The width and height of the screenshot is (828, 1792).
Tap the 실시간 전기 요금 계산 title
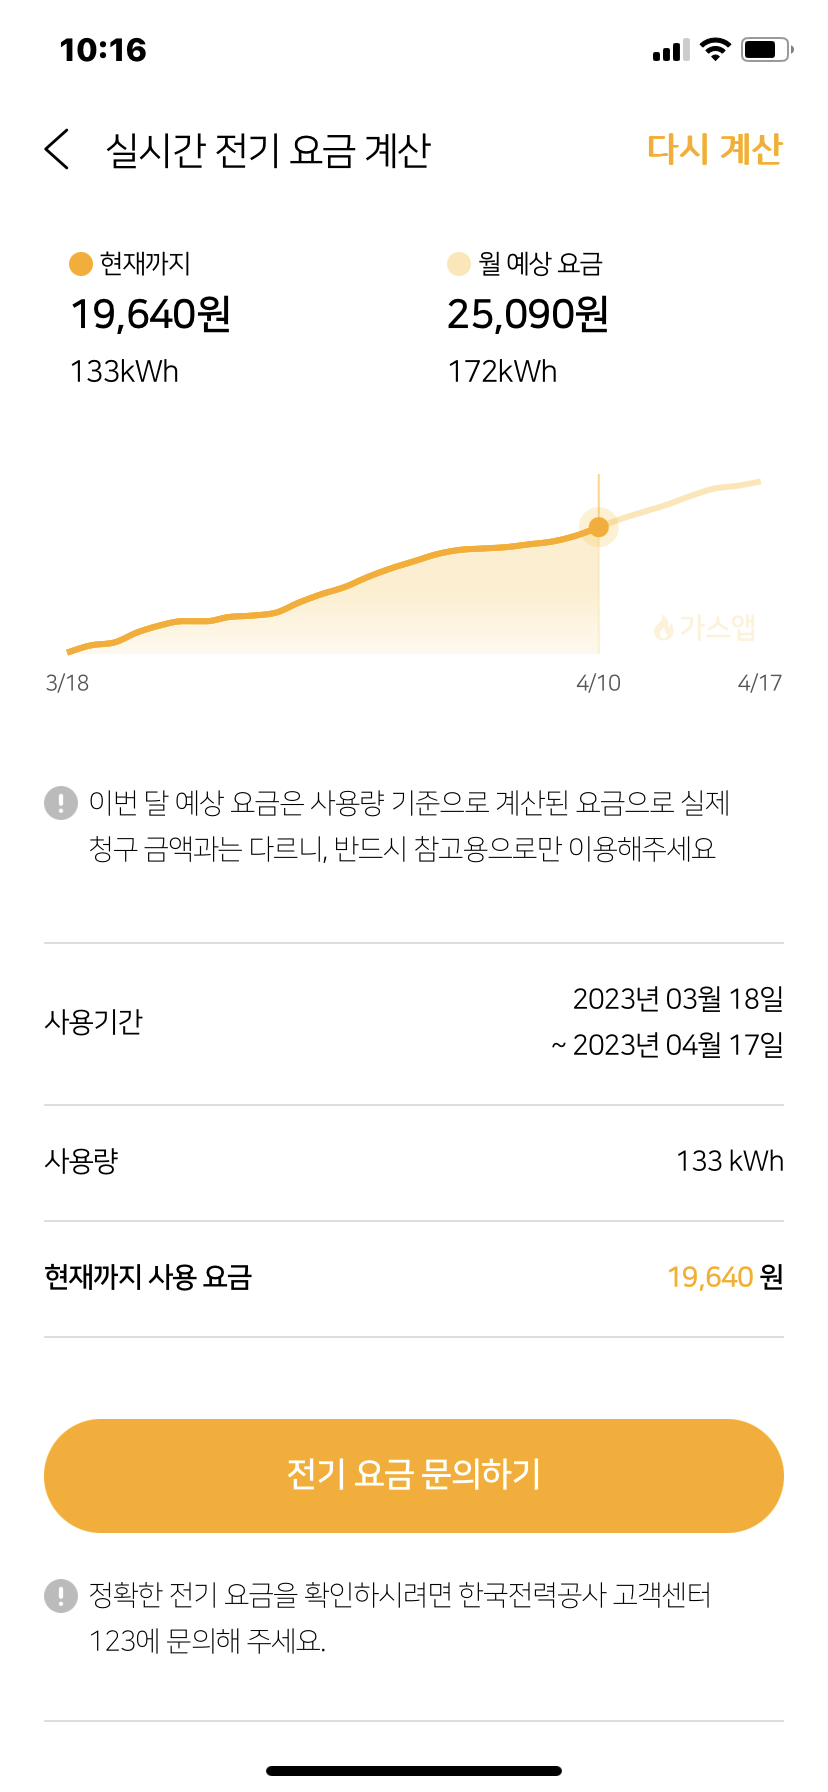coord(268,150)
